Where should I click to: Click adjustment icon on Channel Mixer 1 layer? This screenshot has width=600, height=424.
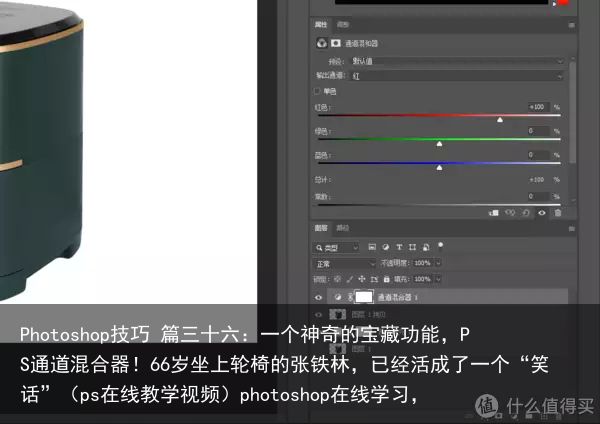338,297
